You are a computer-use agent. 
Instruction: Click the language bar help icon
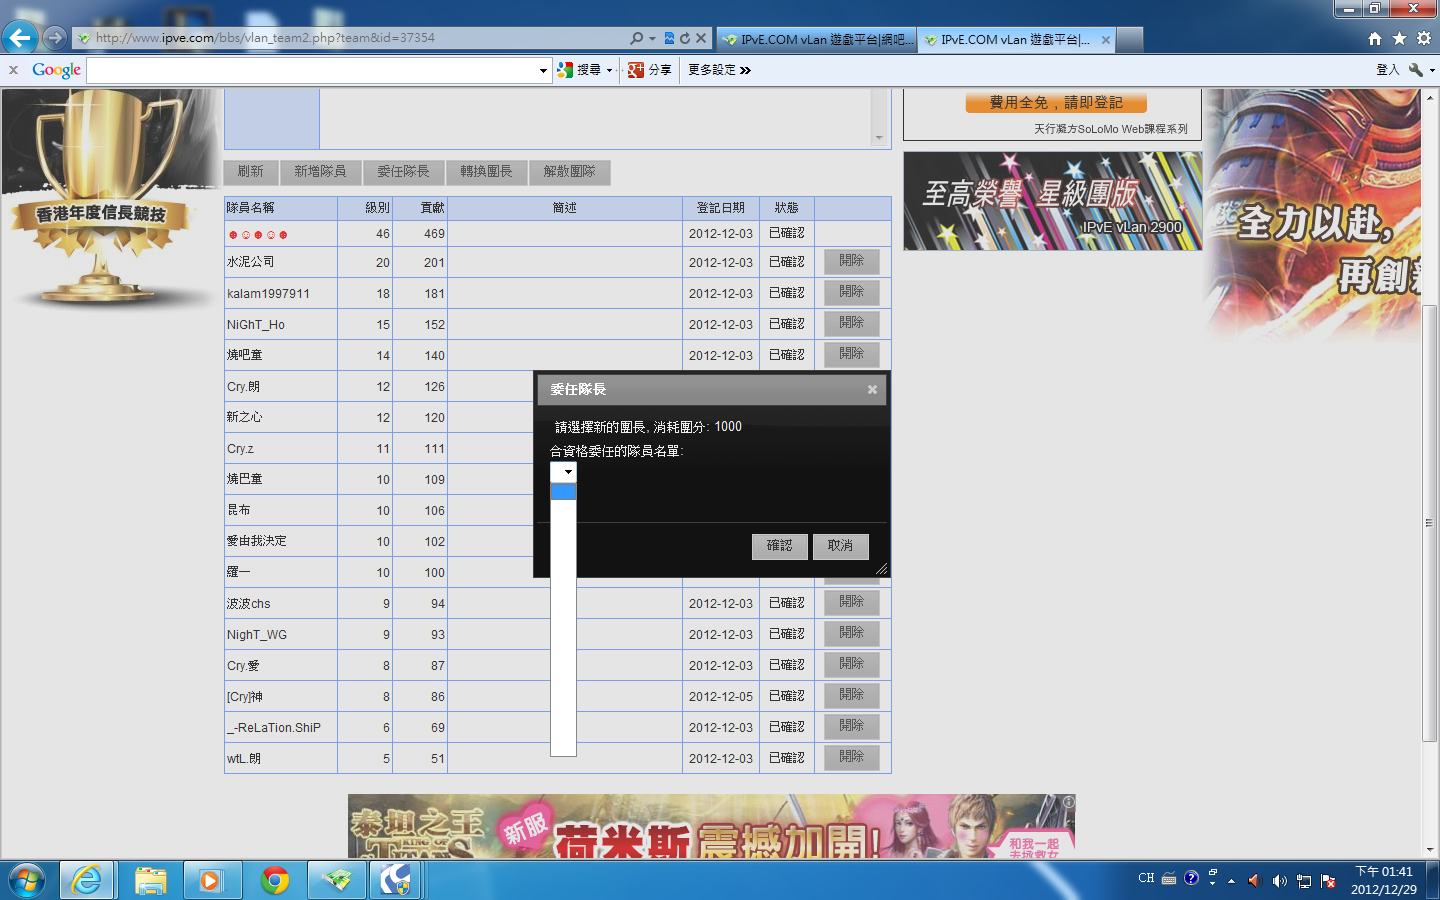tap(1191, 878)
